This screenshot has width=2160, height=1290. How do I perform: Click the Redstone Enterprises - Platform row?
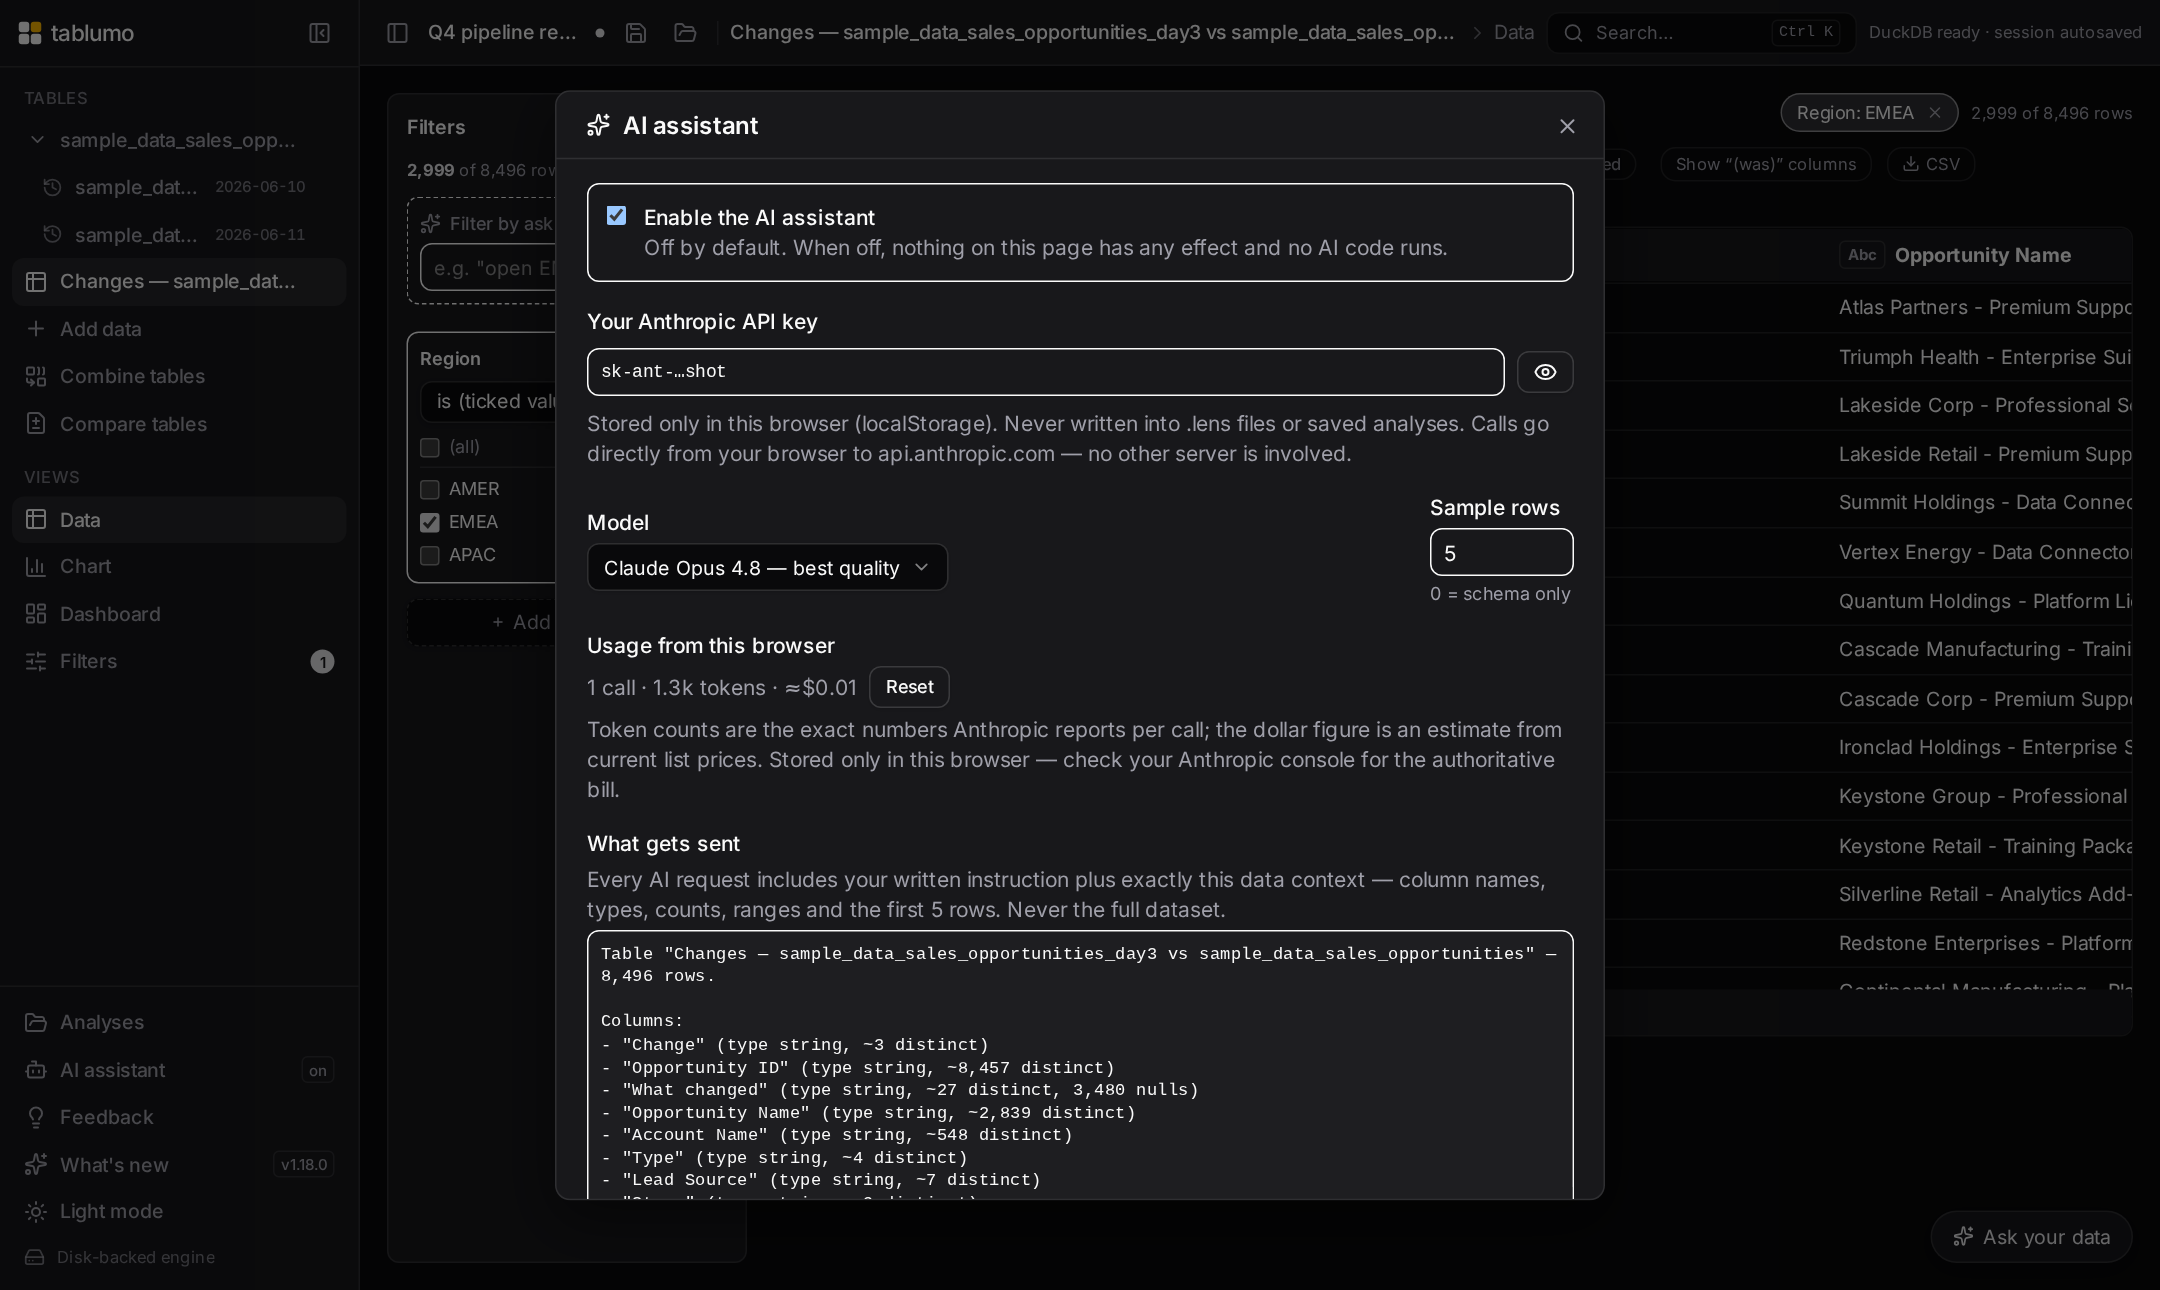[1985, 943]
